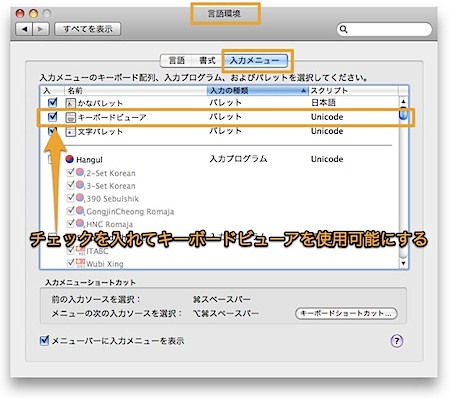Toggle the かなパレット checkbox

52,102
